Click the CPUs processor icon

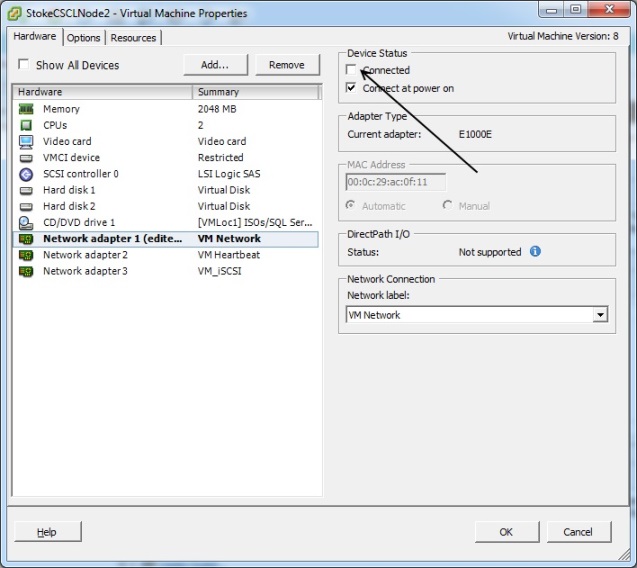[x=26, y=125]
